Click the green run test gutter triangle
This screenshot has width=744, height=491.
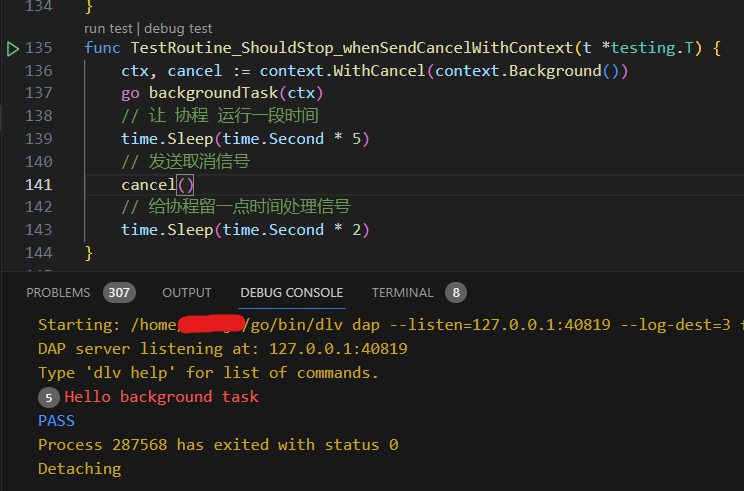point(13,48)
